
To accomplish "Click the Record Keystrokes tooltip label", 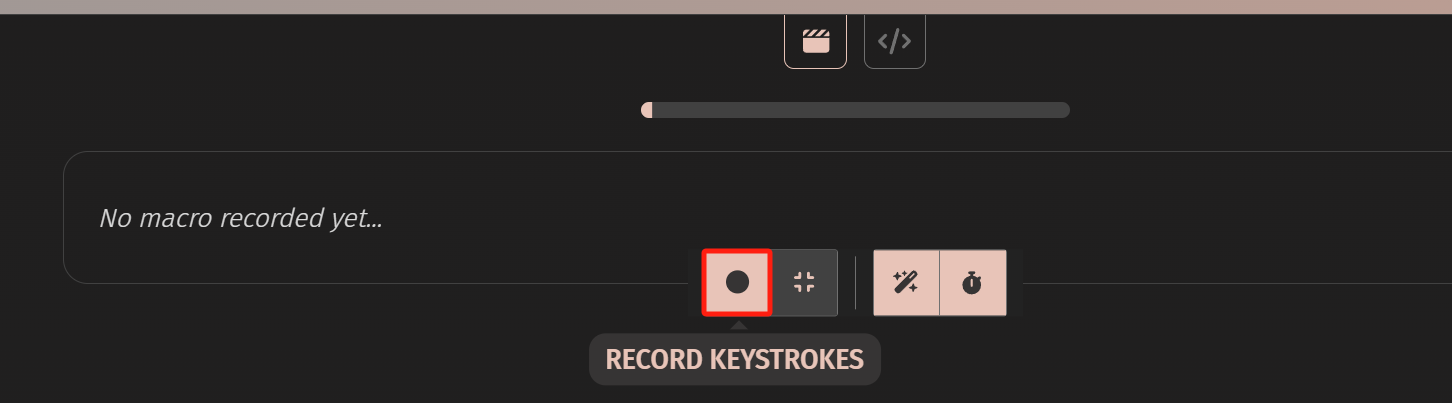I will (735, 360).
